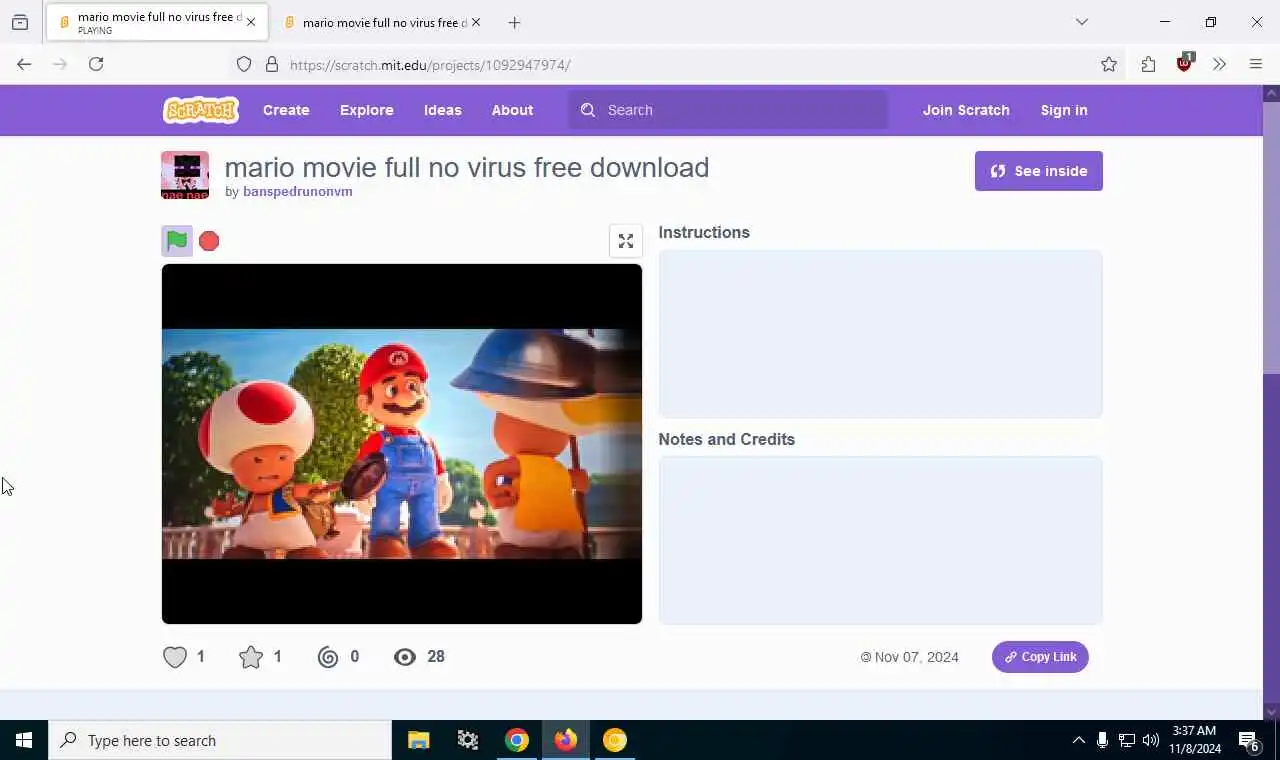
Task: Click the Nov 07, 2024 date text
Action: pos(916,657)
